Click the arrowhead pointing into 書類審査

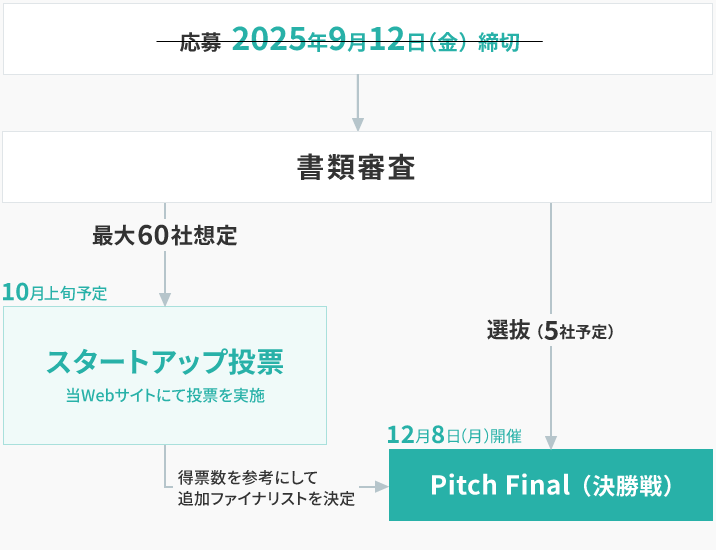[x=358, y=124]
